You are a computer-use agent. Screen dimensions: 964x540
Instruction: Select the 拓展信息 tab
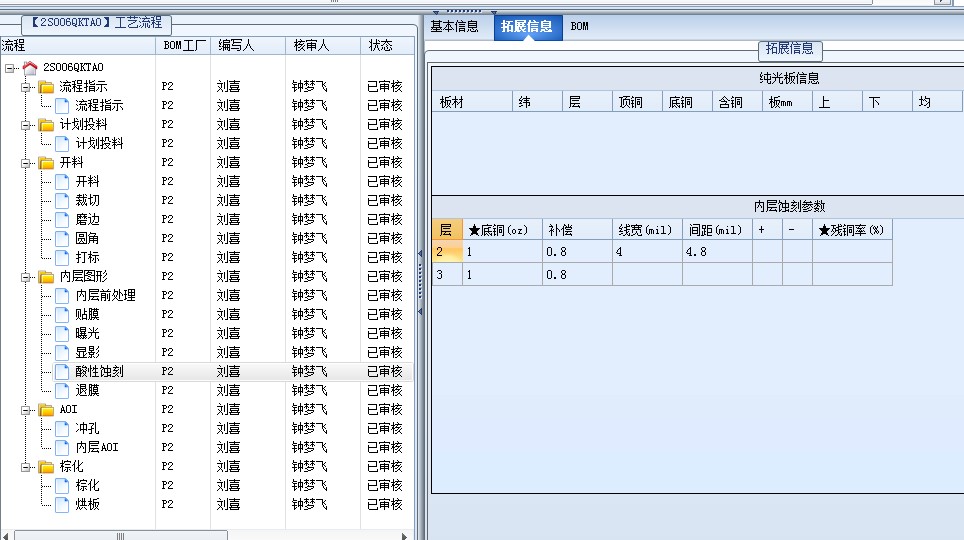[527, 27]
